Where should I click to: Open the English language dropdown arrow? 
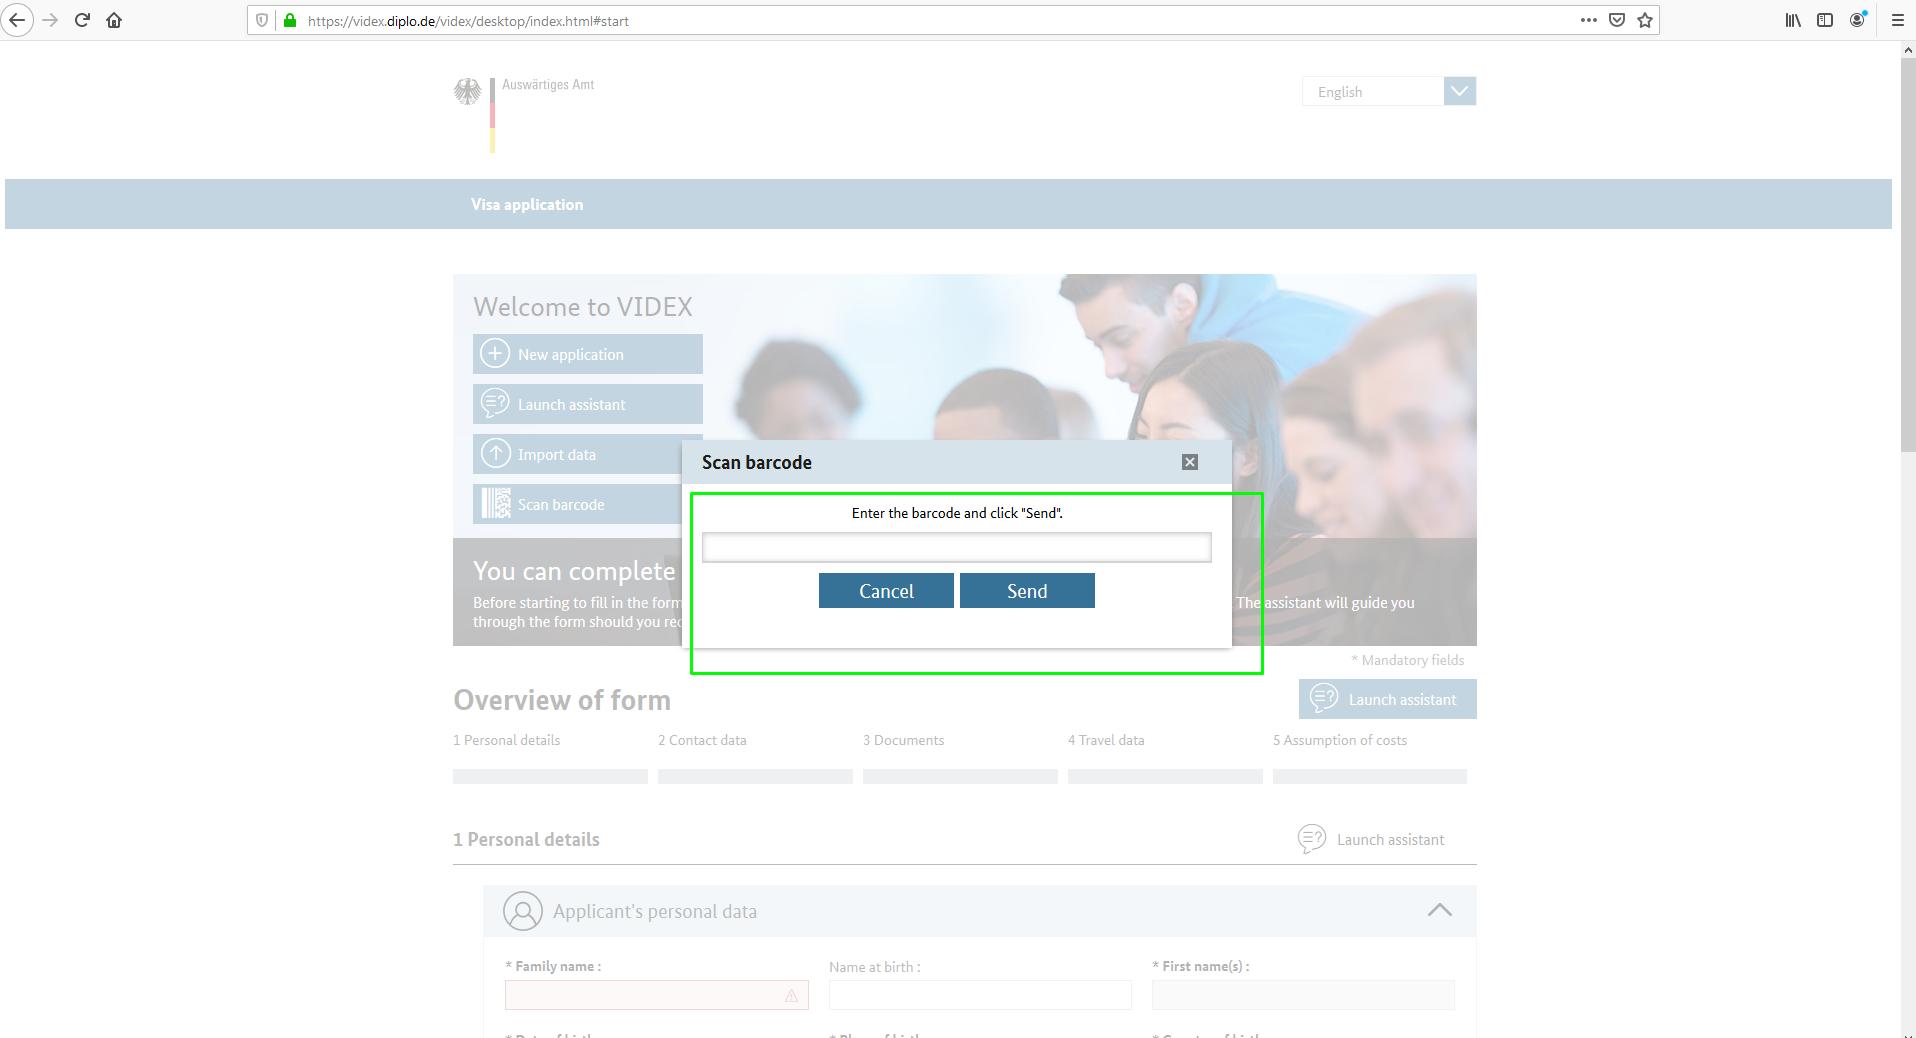(1460, 91)
